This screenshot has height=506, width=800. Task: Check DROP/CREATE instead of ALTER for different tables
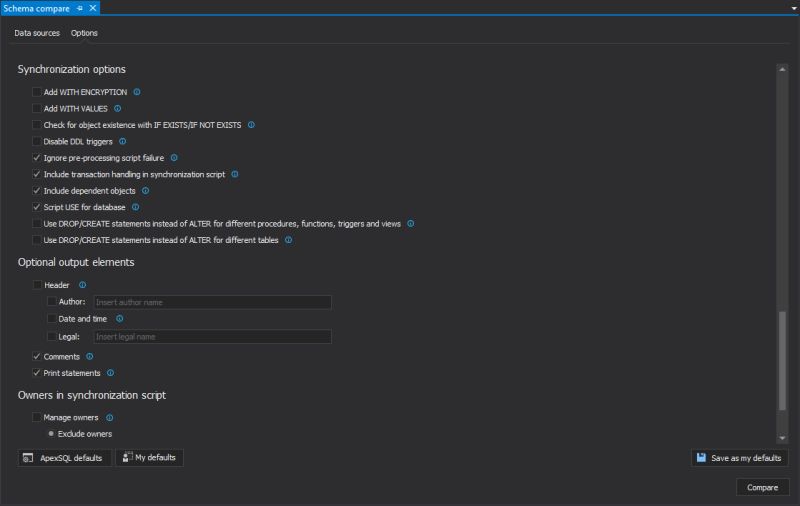(x=36, y=240)
